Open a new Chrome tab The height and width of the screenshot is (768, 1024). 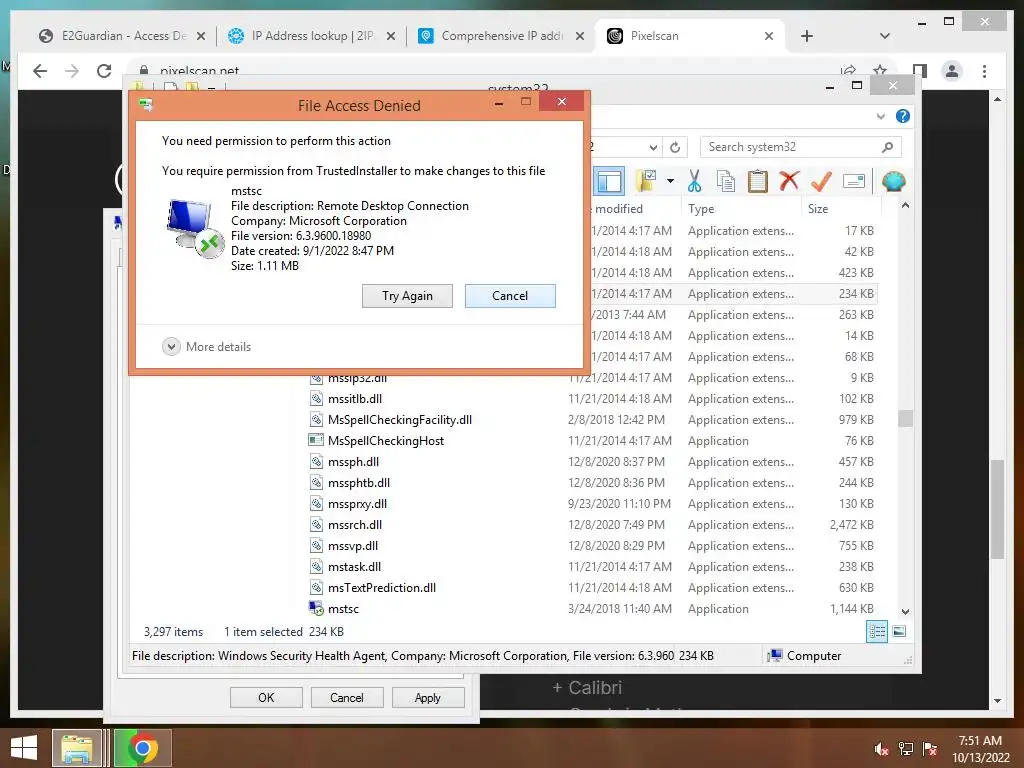tap(807, 36)
